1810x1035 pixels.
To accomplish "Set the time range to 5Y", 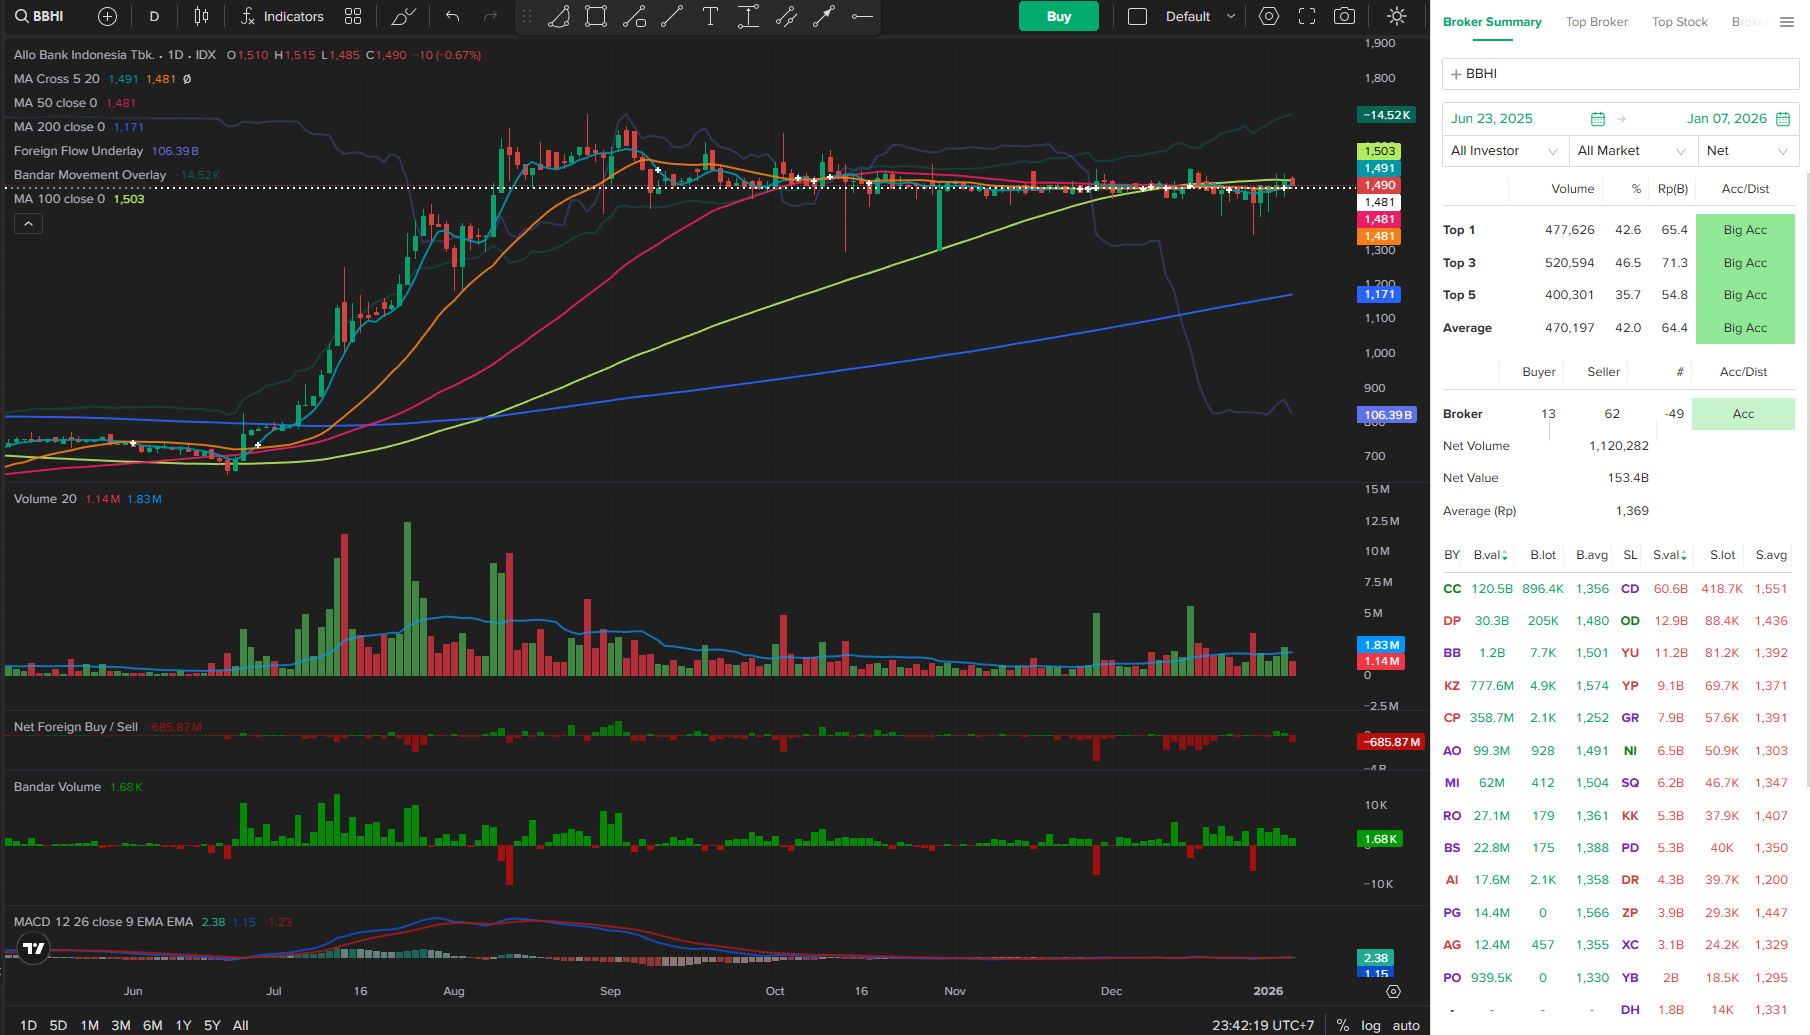I will point(212,1025).
